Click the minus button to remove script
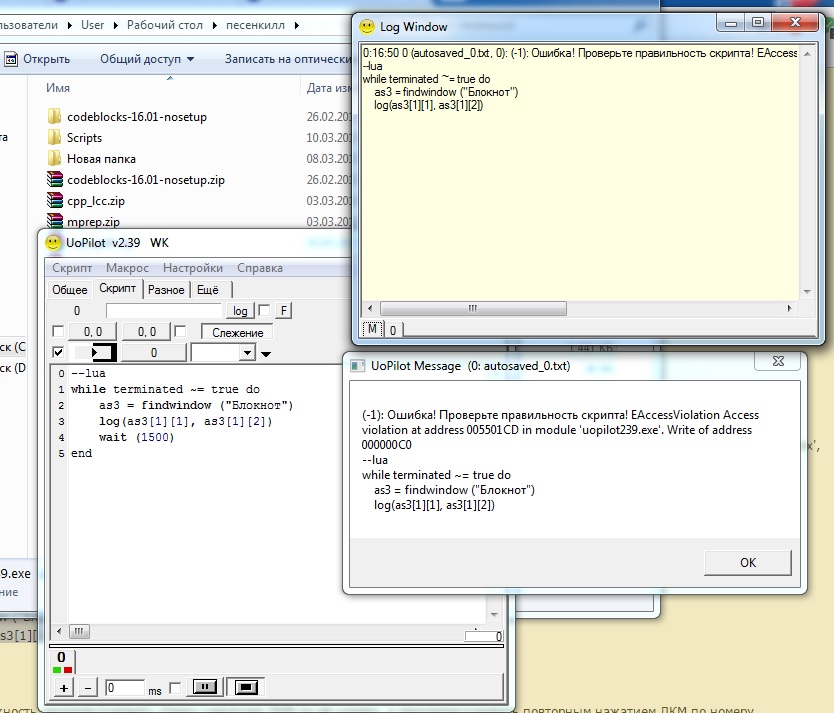This screenshot has height=713, width=834. pyautogui.click(x=87, y=688)
